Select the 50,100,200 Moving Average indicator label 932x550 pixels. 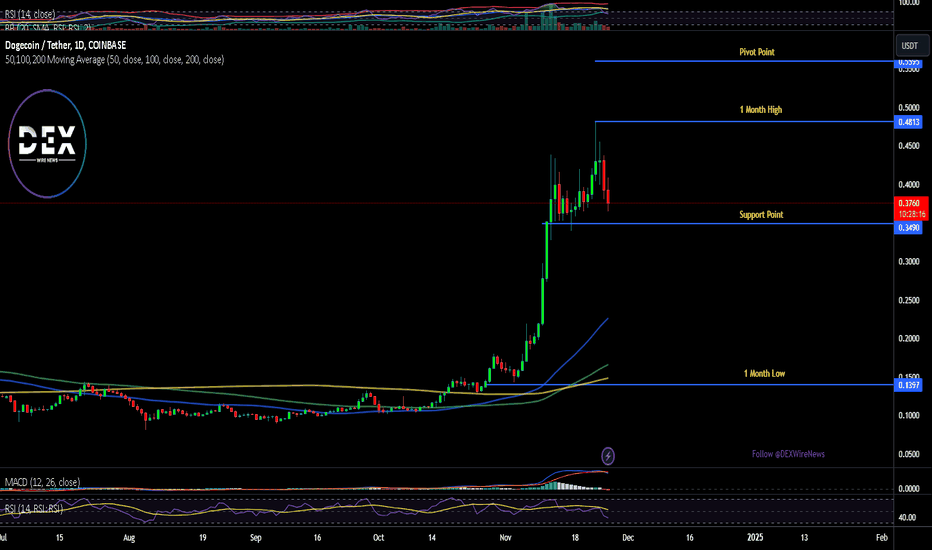click(115, 59)
